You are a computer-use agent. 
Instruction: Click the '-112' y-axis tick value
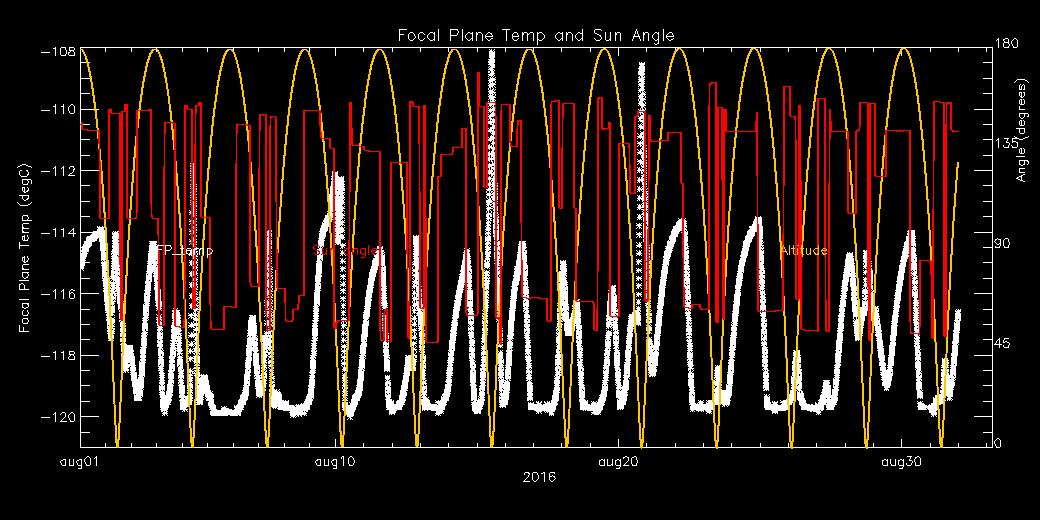click(x=56, y=171)
